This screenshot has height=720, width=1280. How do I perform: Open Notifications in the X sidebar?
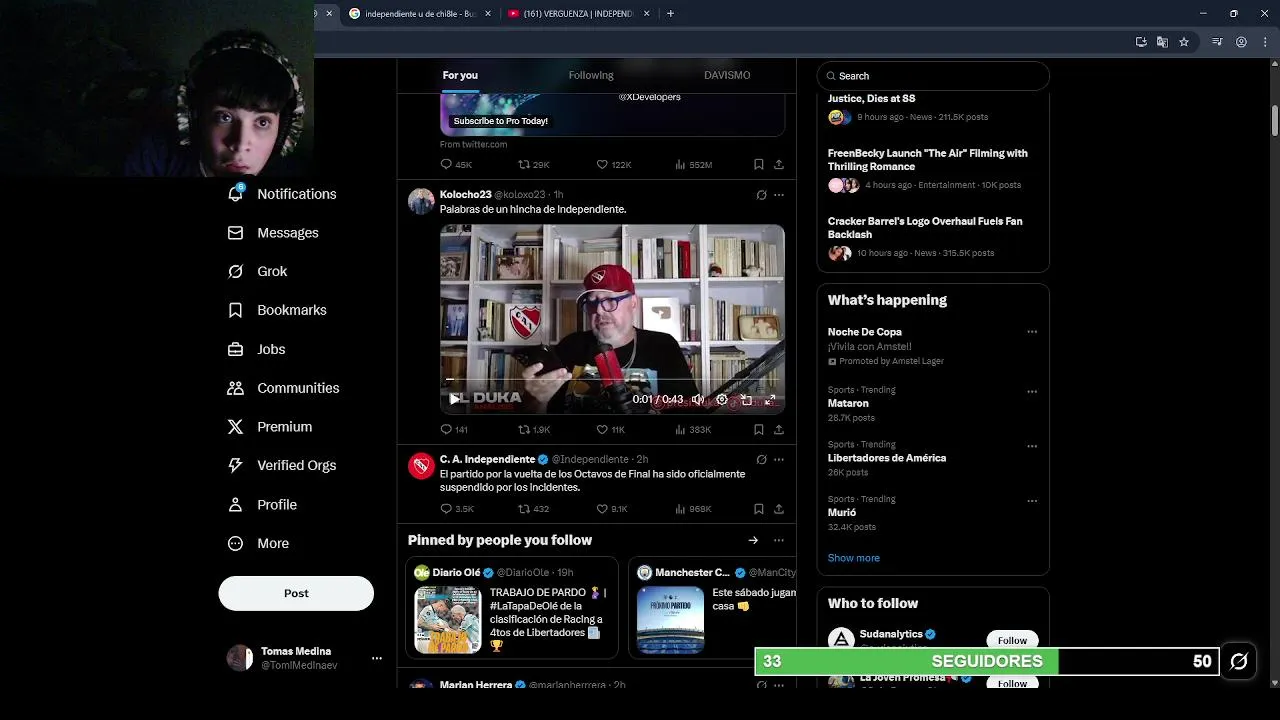(282, 194)
